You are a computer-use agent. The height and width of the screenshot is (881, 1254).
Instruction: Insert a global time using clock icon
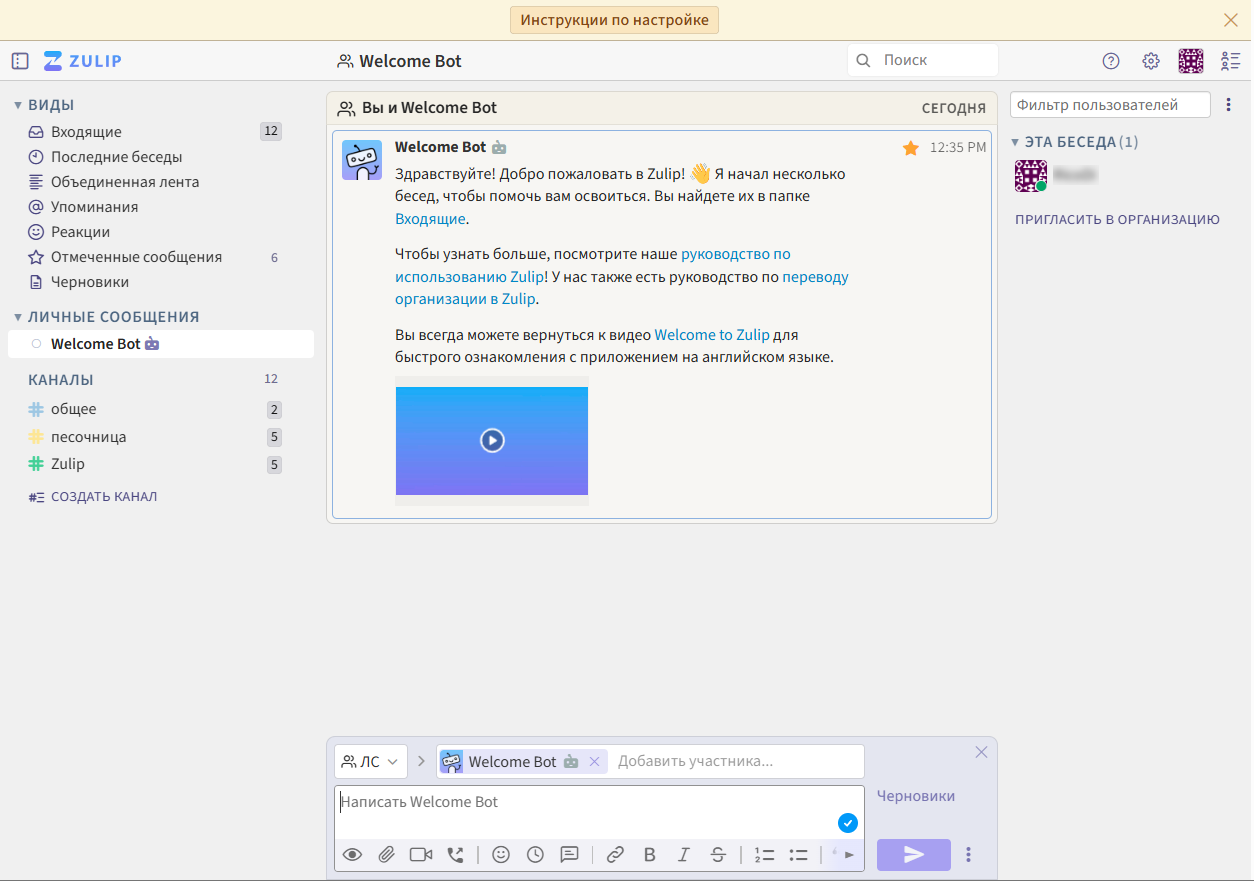click(536, 855)
